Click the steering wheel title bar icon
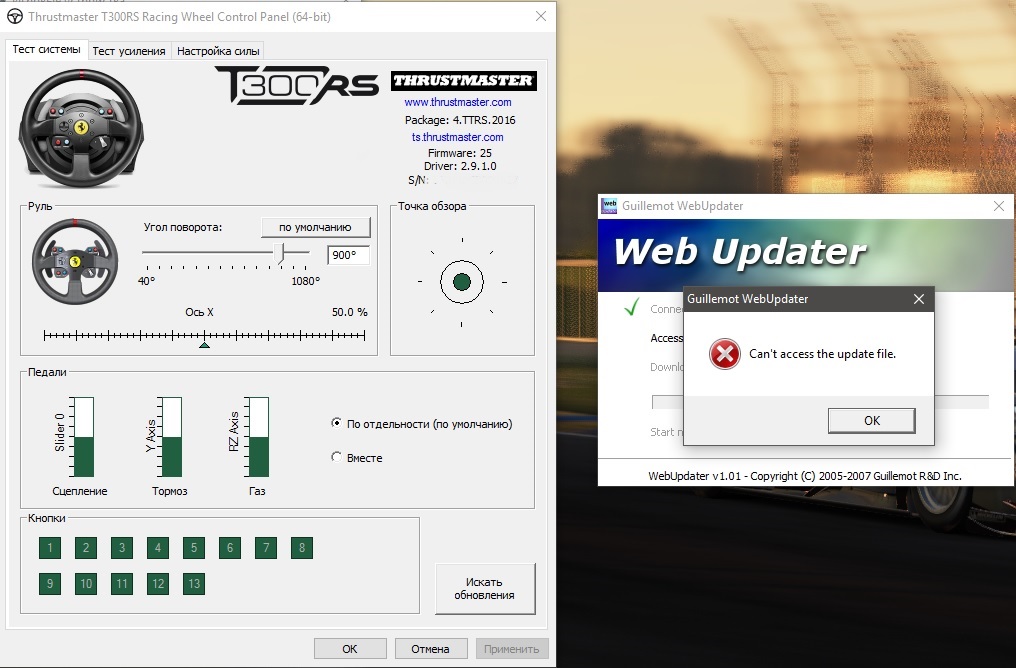 tap(15, 16)
